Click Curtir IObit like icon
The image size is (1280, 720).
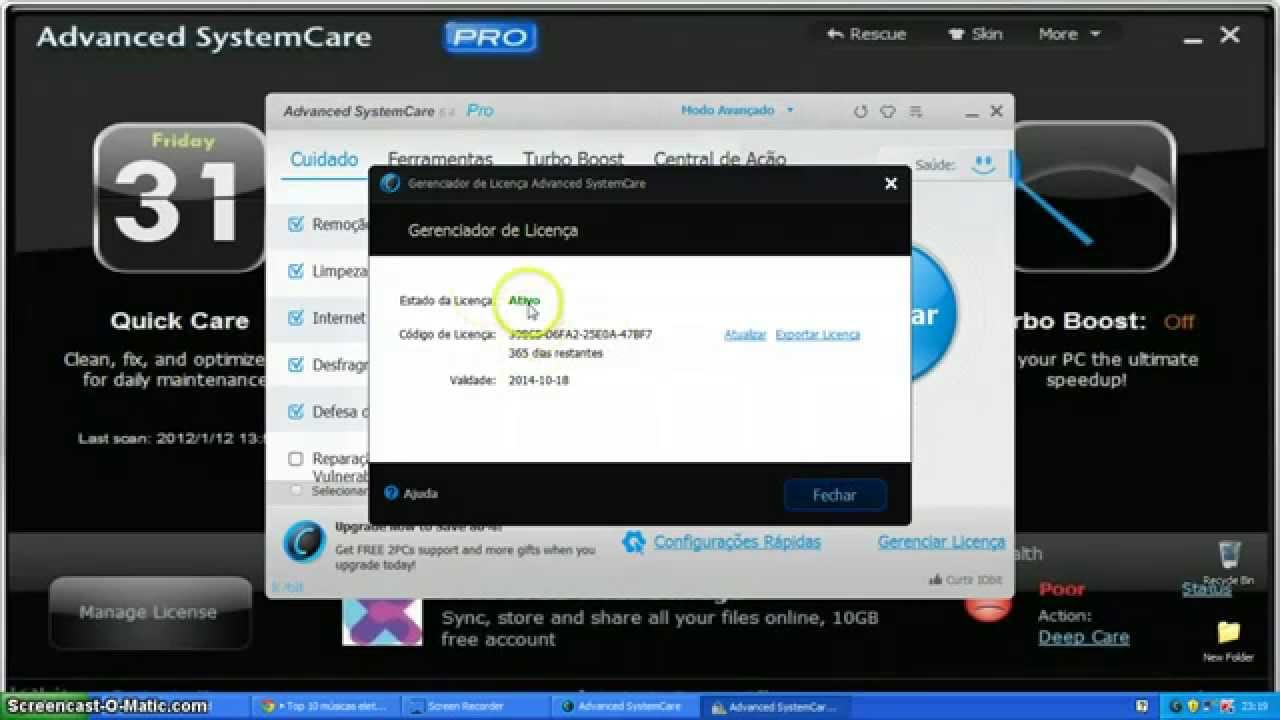tap(935, 580)
